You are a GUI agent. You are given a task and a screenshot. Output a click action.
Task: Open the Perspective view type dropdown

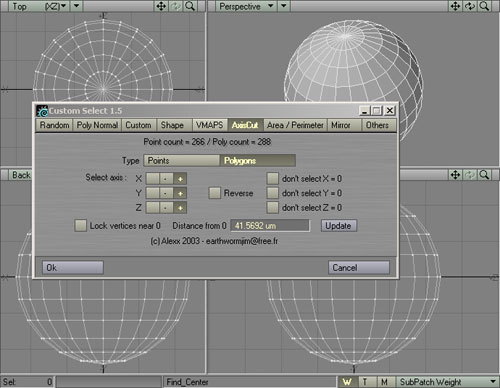pos(245,6)
